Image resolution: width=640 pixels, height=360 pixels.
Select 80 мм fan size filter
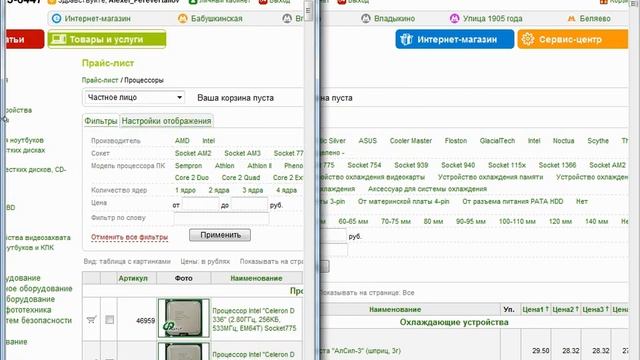pyautogui.click(x=433, y=222)
